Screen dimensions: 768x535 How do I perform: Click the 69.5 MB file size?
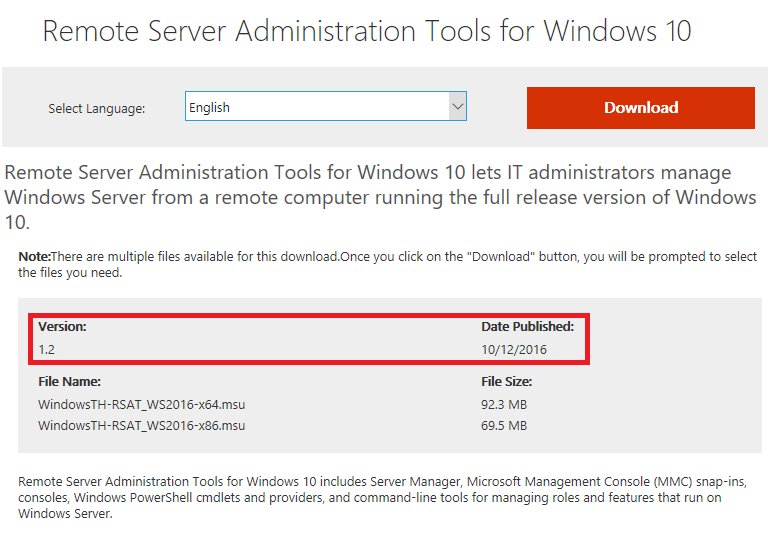(x=504, y=425)
